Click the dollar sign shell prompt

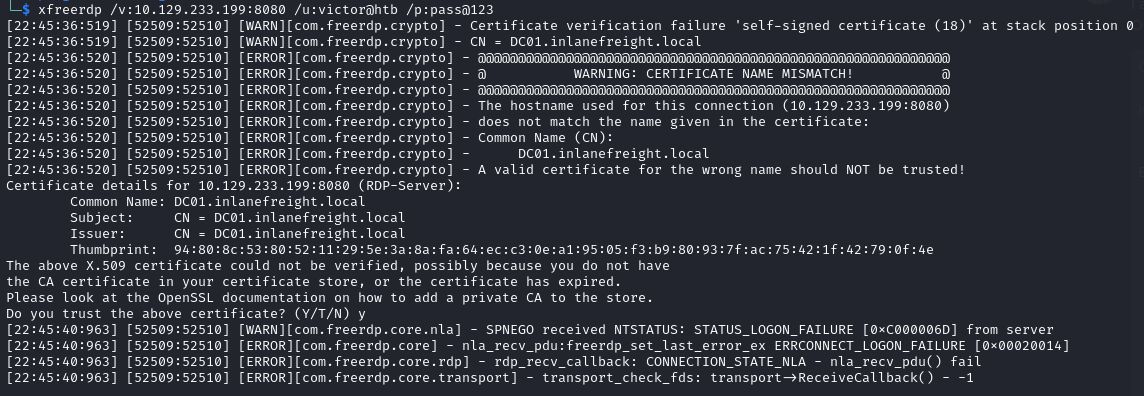[x=26, y=9]
